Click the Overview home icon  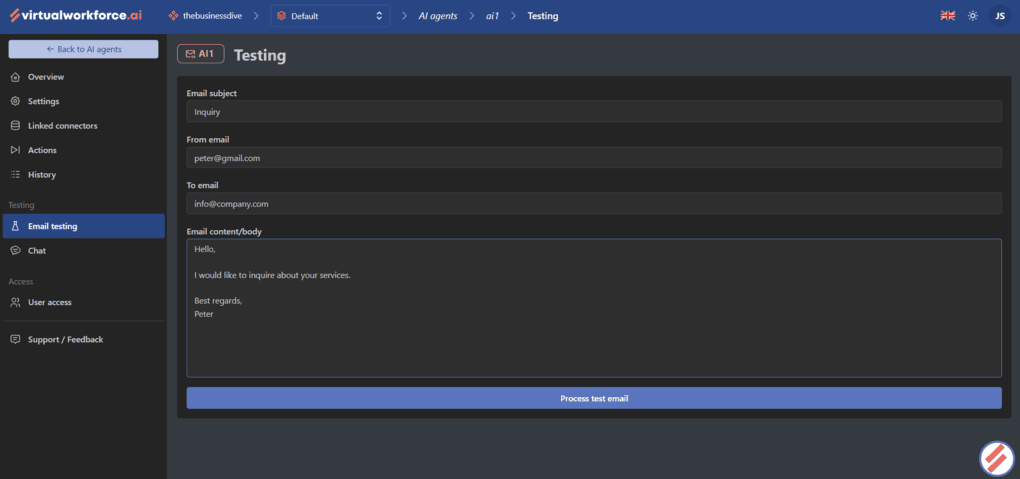(16, 77)
